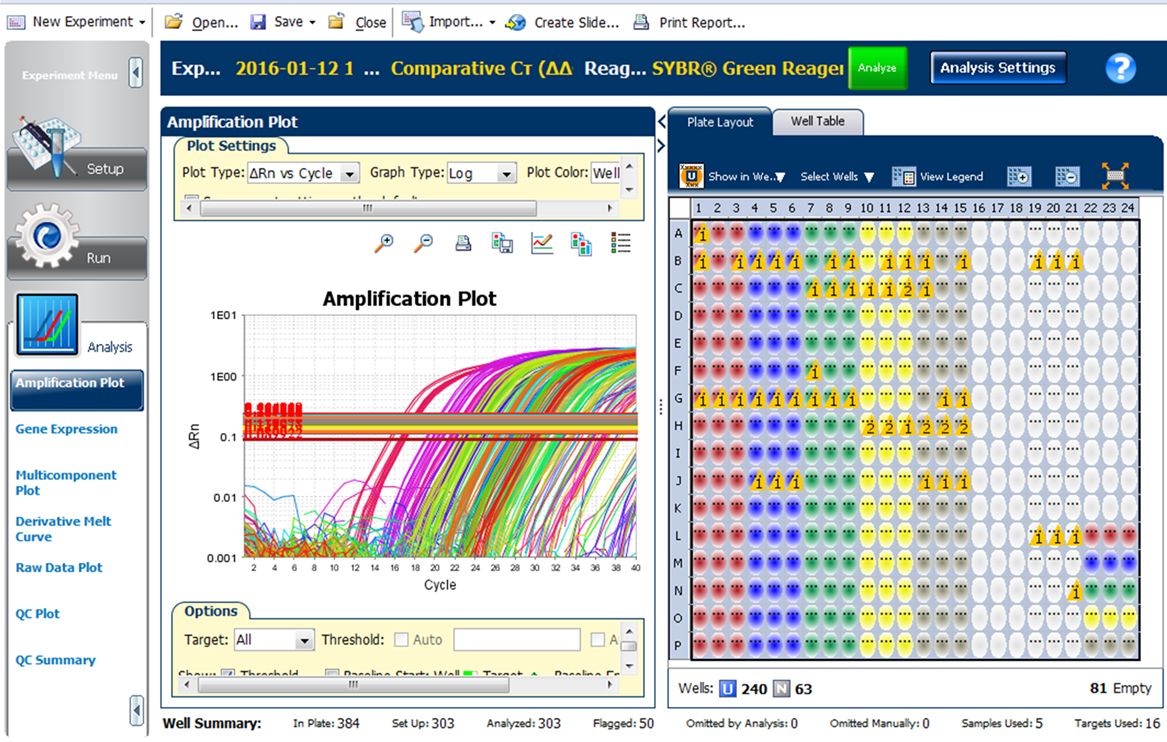Click the Create Slide icon
1167x742 pixels.
(x=515, y=22)
